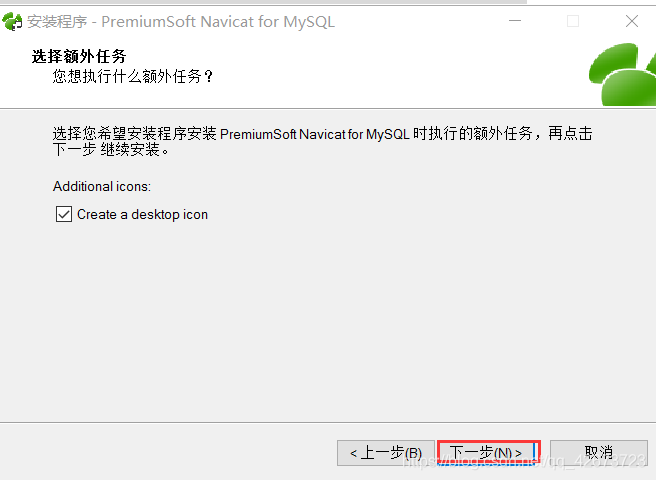Close the Navicat for MySQL installer
656x480 pixels.
[632, 21]
